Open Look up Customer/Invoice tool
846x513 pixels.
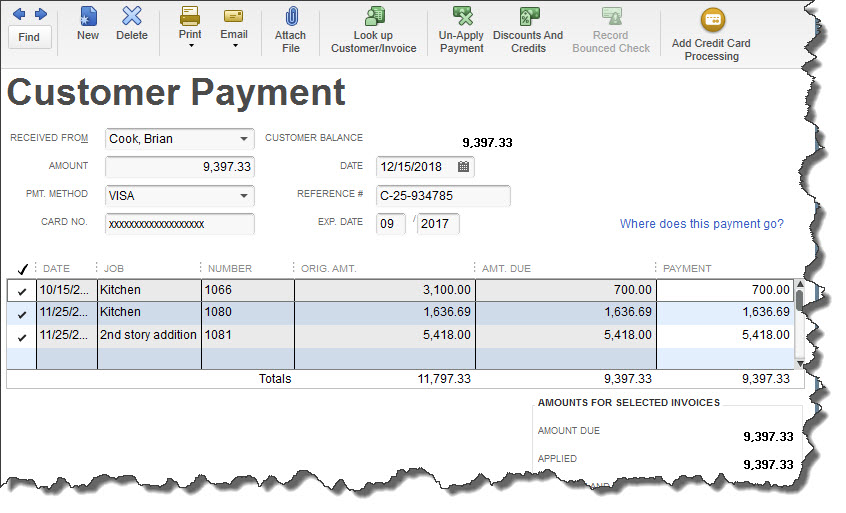374,17
